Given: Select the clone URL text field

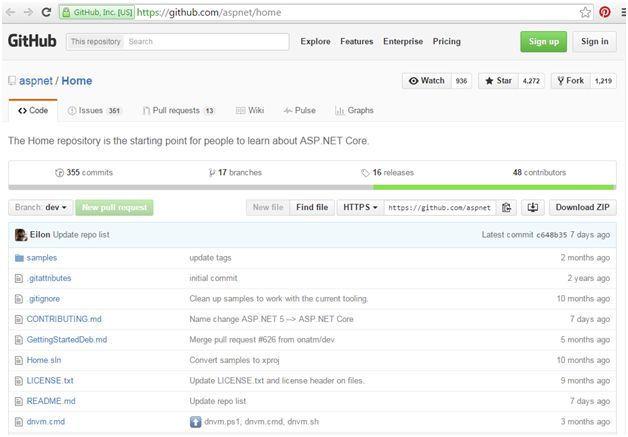Looking at the screenshot, I should [439, 207].
